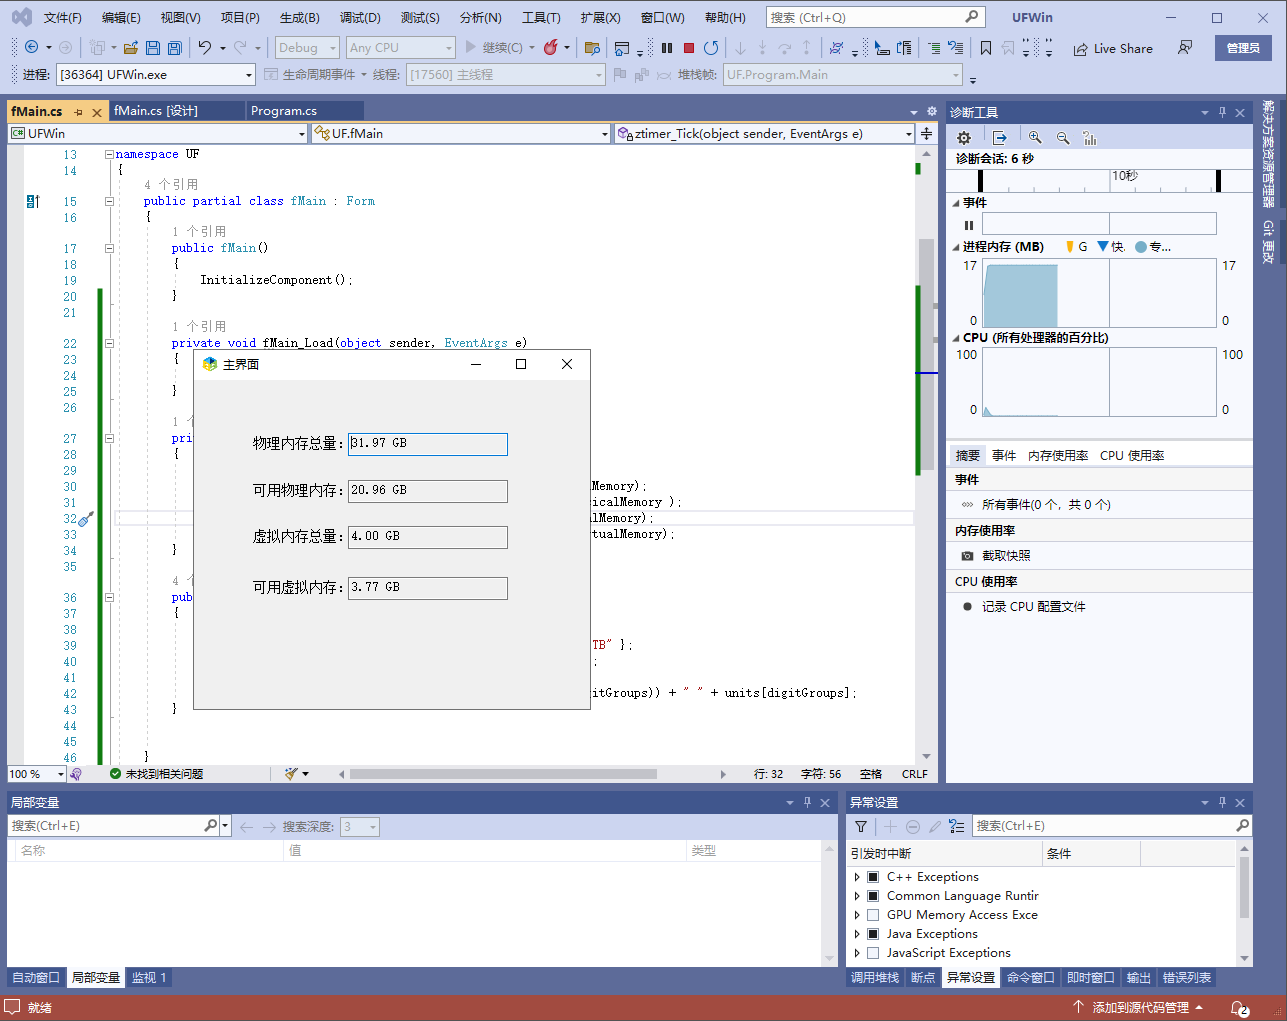The width and height of the screenshot is (1287, 1021).
Task: Toggle the private bytes legend marker in memory graph
Action: [1141, 246]
